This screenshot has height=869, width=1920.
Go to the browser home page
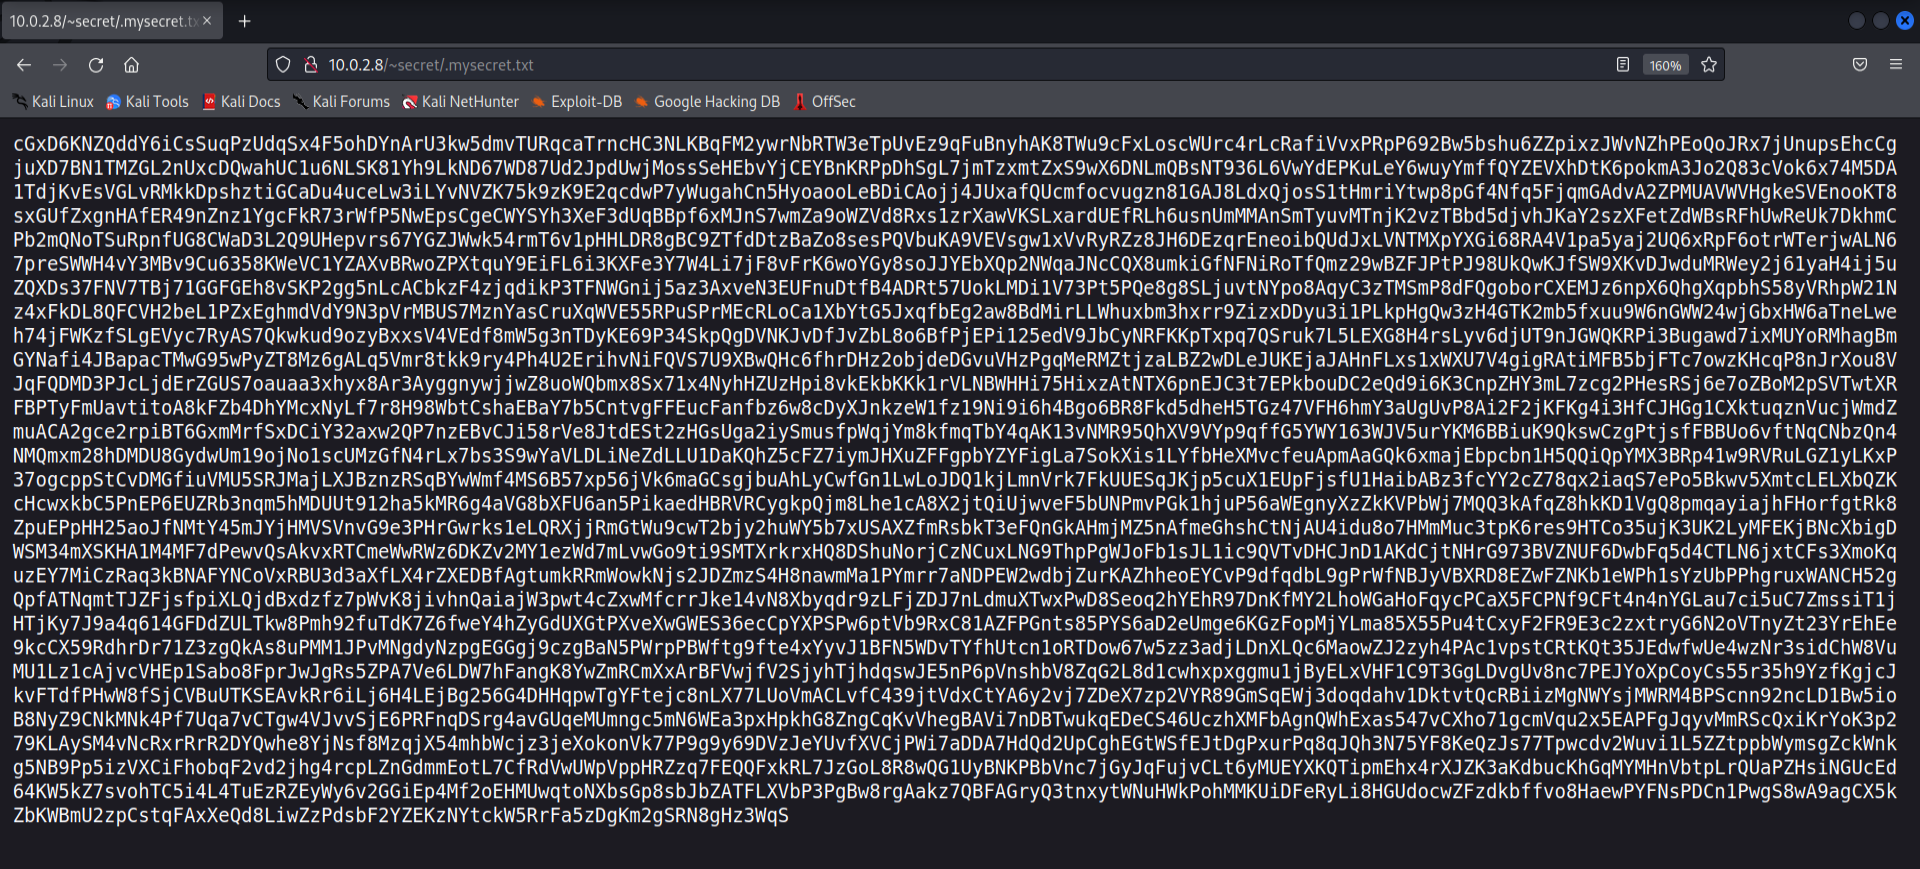click(x=131, y=65)
